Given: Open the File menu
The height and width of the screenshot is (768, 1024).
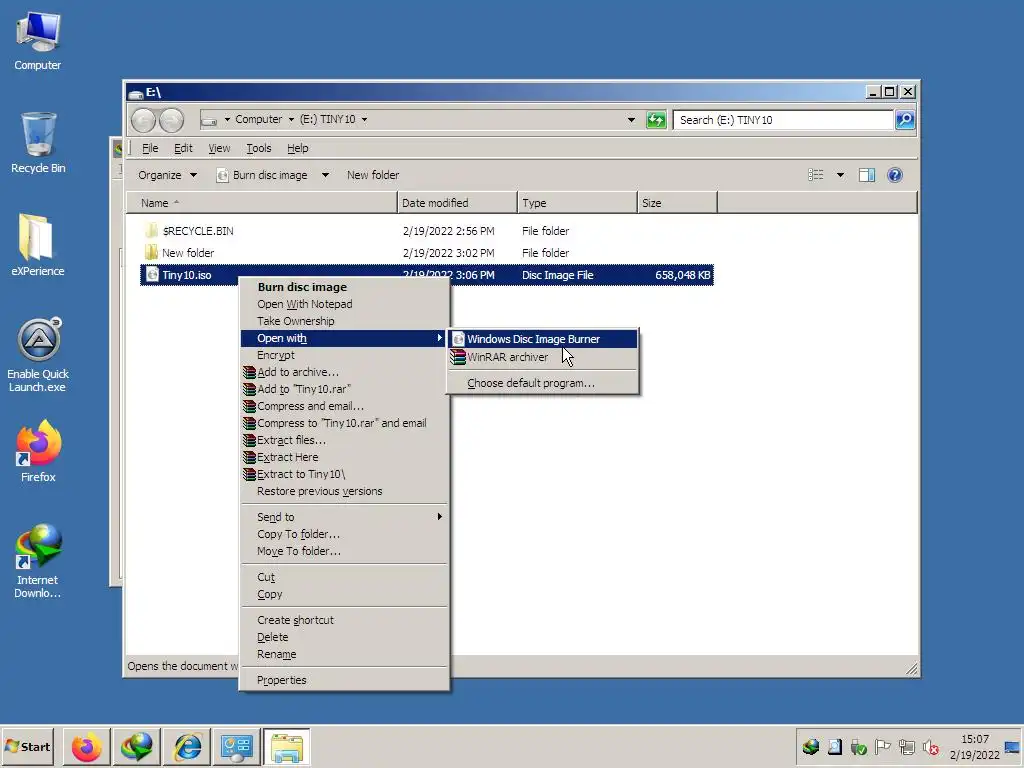Looking at the screenshot, I should click(150, 148).
